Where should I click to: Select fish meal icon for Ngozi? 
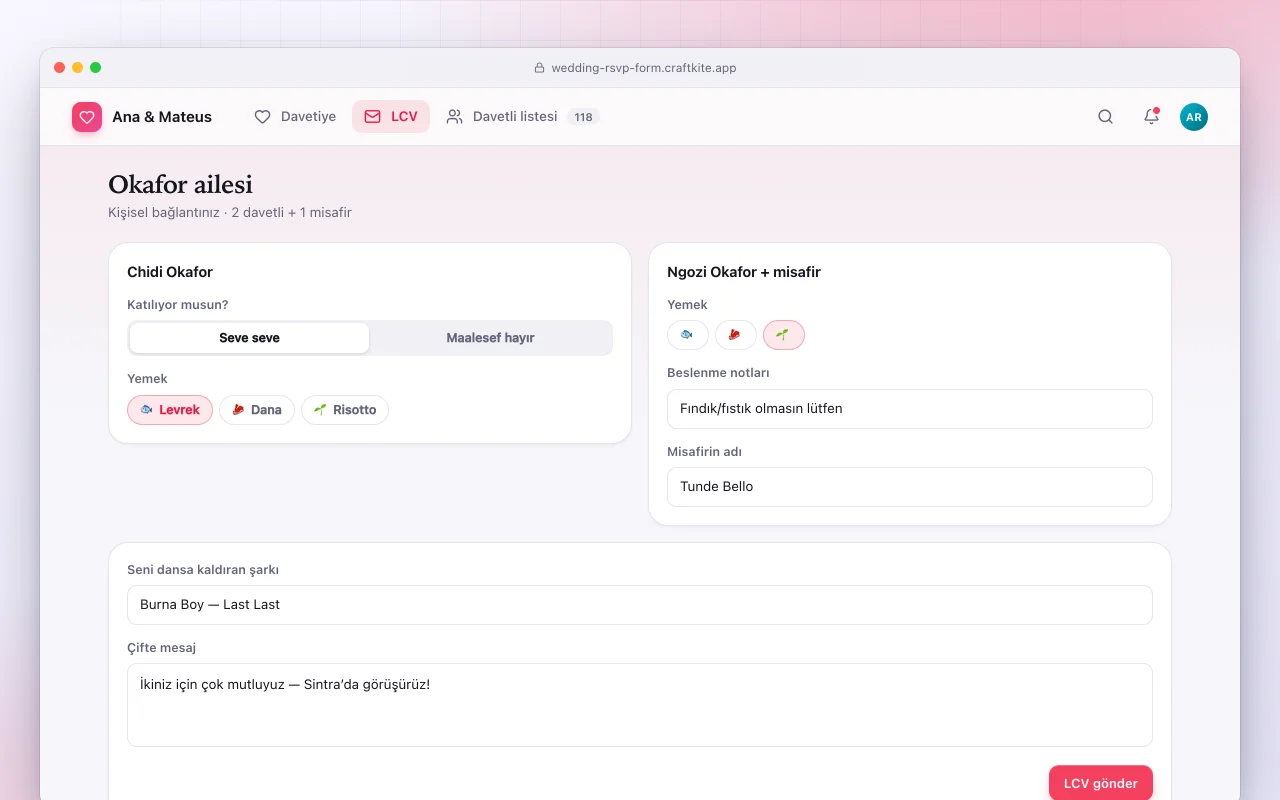[x=688, y=335]
